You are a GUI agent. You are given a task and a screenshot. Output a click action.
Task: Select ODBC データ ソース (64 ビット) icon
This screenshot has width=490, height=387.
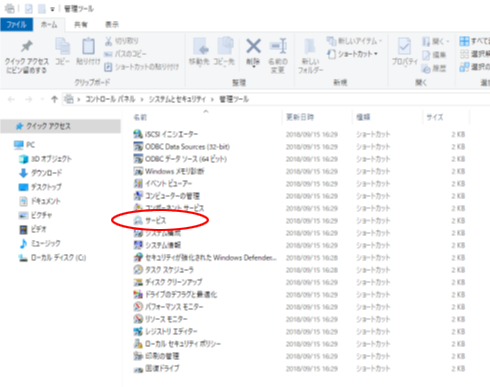click(x=138, y=159)
